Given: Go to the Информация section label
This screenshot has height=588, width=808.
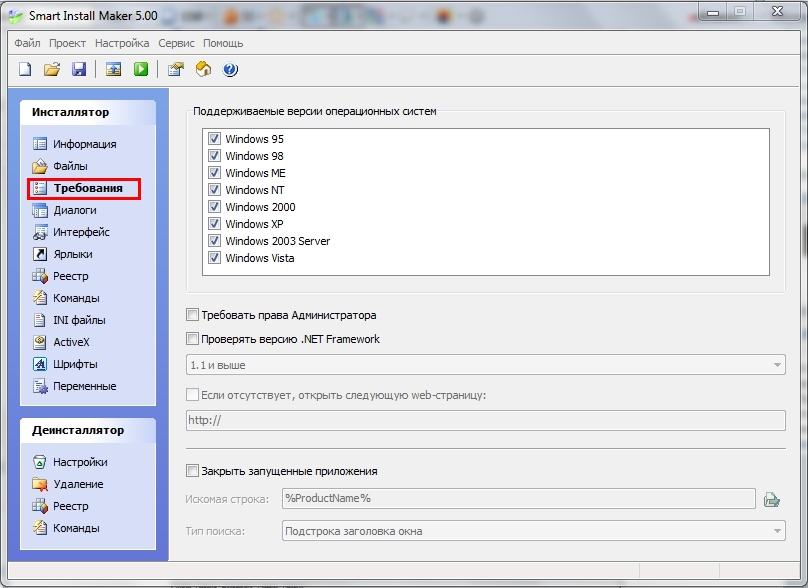Looking at the screenshot, I should (x=85, y=144).
